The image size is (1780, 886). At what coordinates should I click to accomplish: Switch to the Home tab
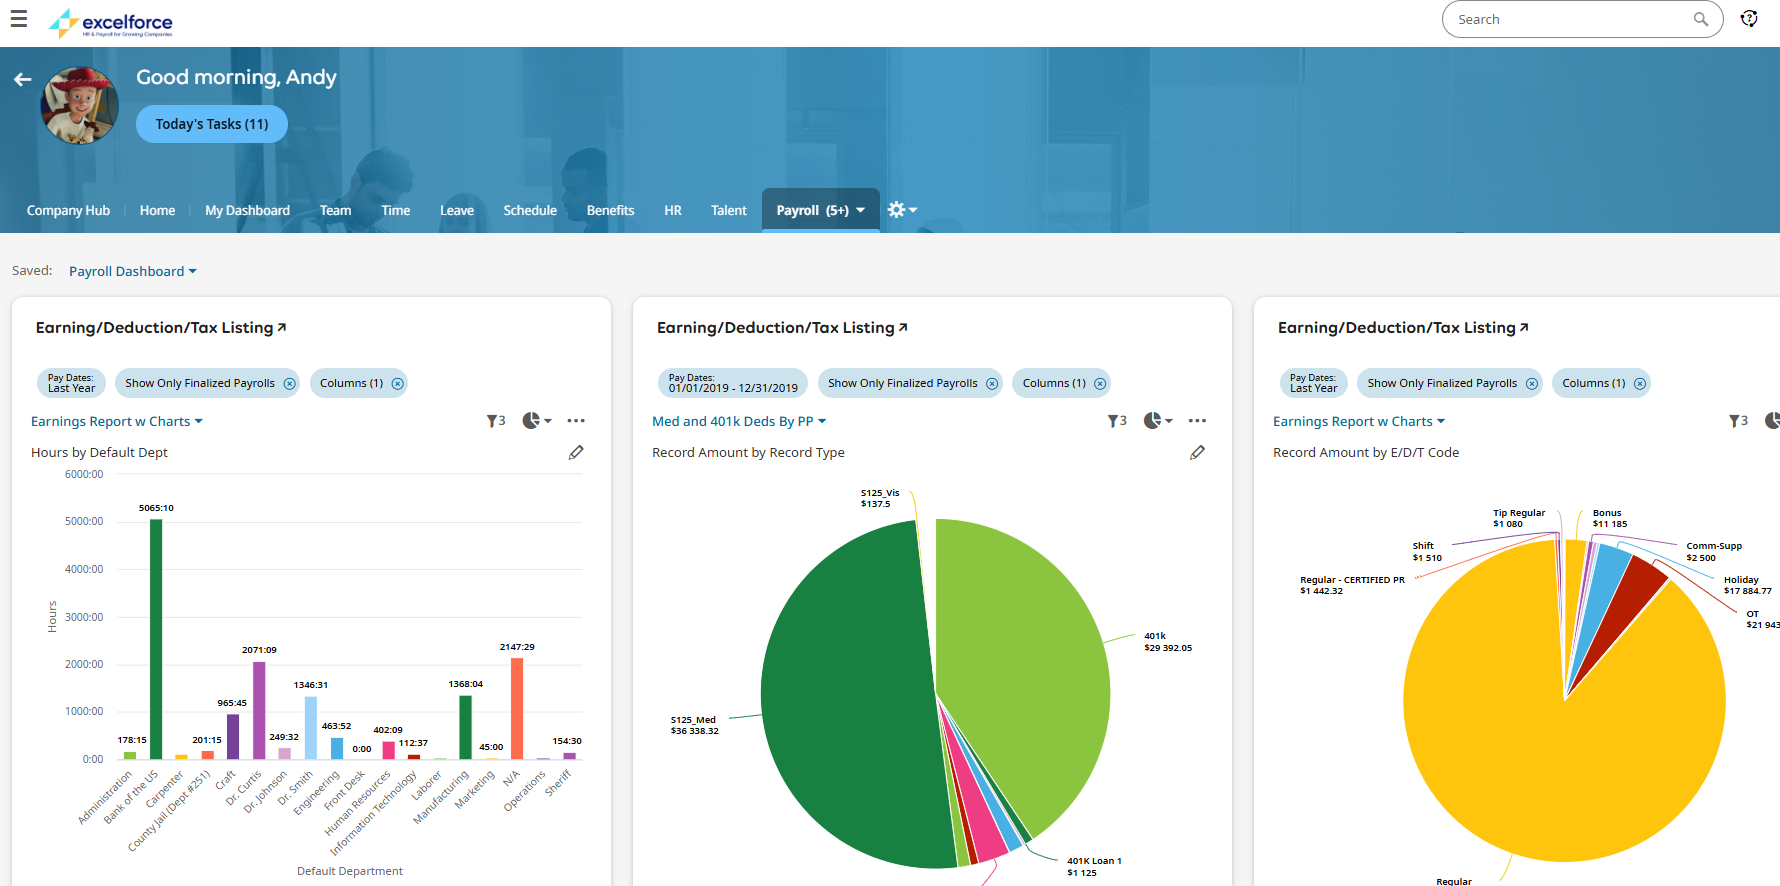click(157, 210)
